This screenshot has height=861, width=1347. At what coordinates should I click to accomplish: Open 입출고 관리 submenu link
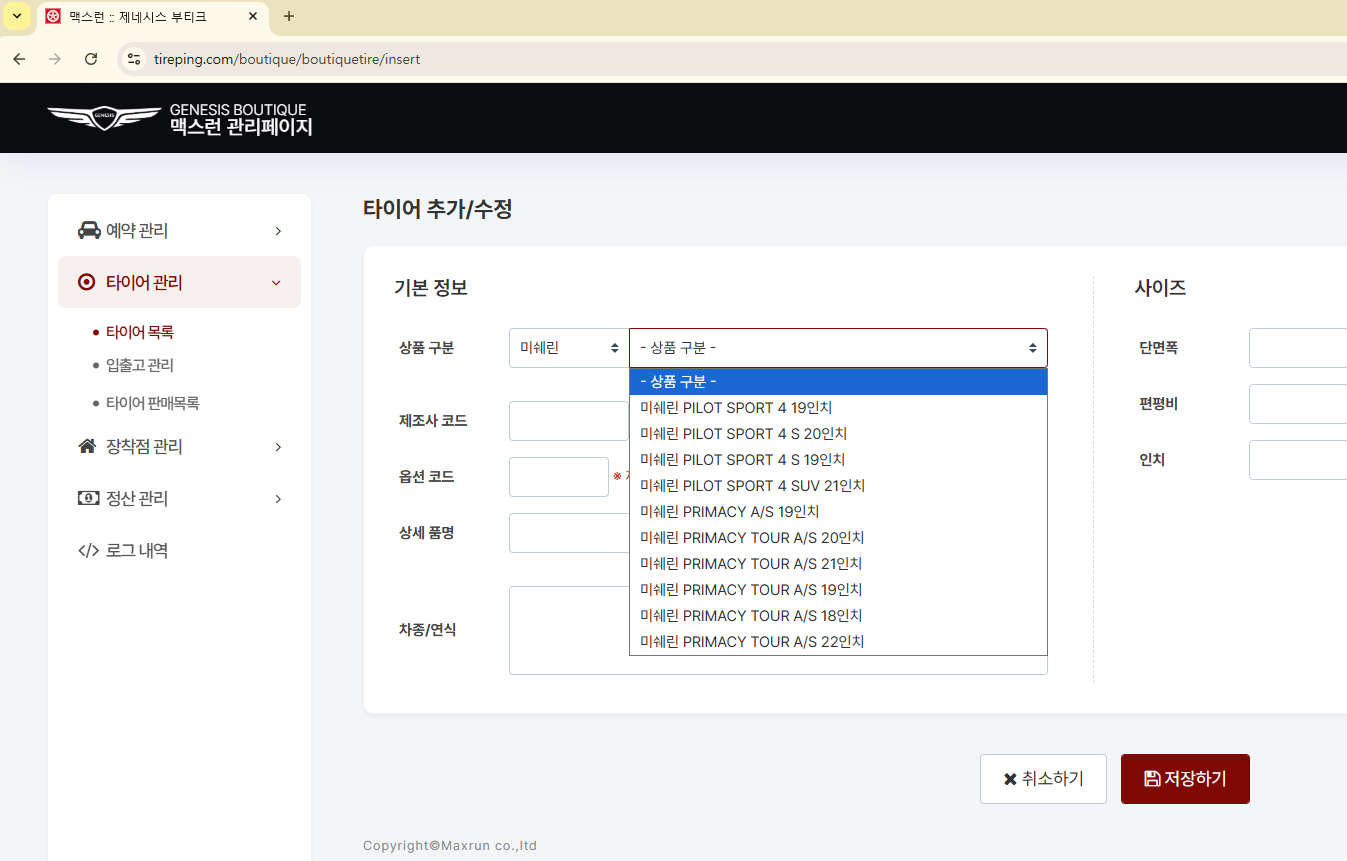pos(140,366)
